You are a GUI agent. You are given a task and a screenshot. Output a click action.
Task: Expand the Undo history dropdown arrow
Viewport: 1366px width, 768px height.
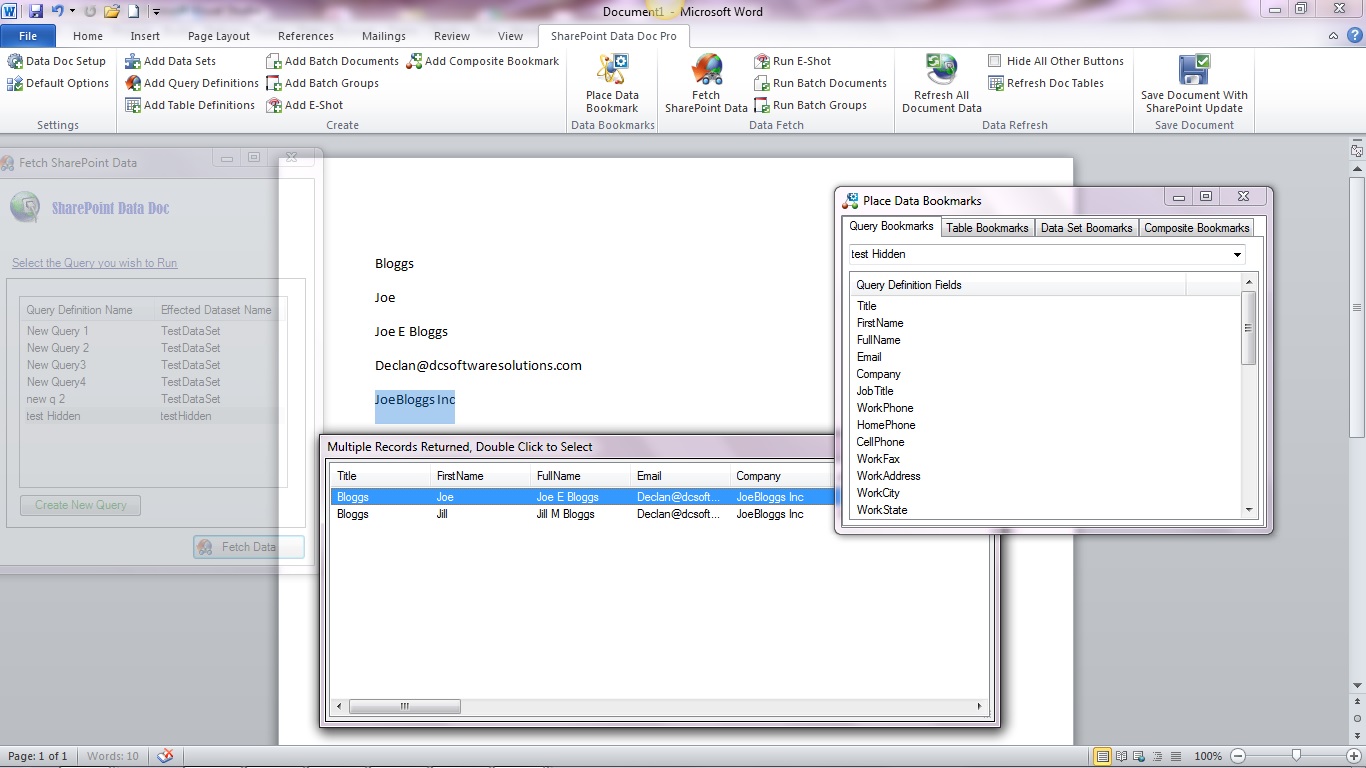72,12
